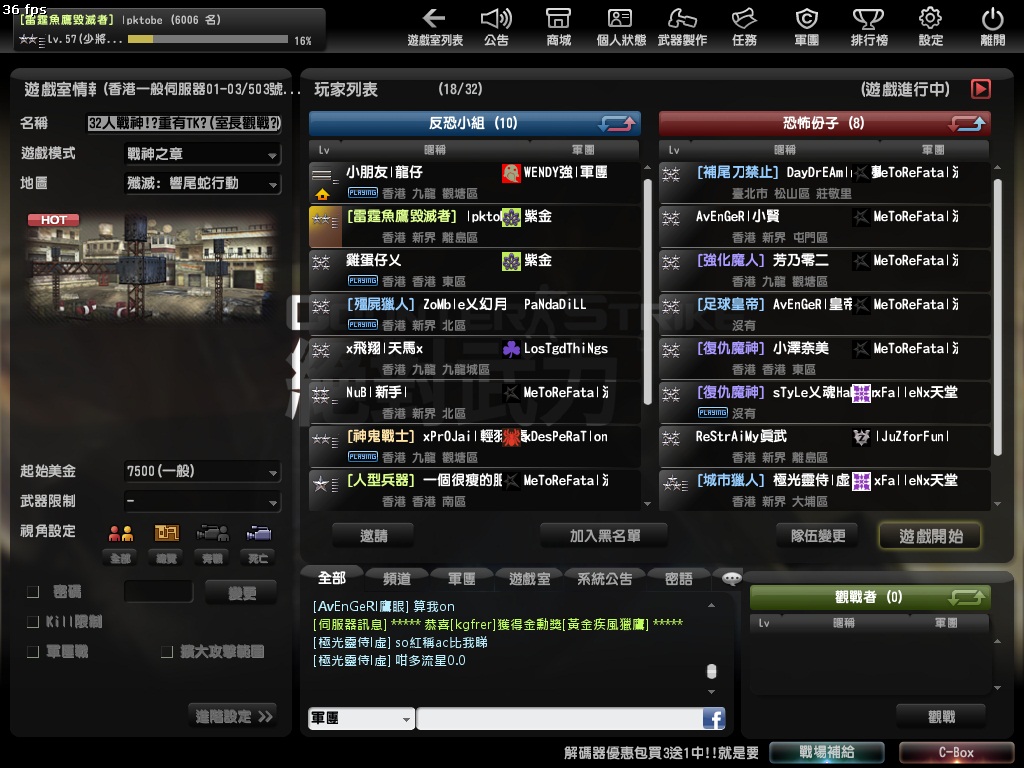This screenshot has width=1024, height=768.
Task: Open 武器製作 weapon crafting
Action: click(x=682, y=27)
